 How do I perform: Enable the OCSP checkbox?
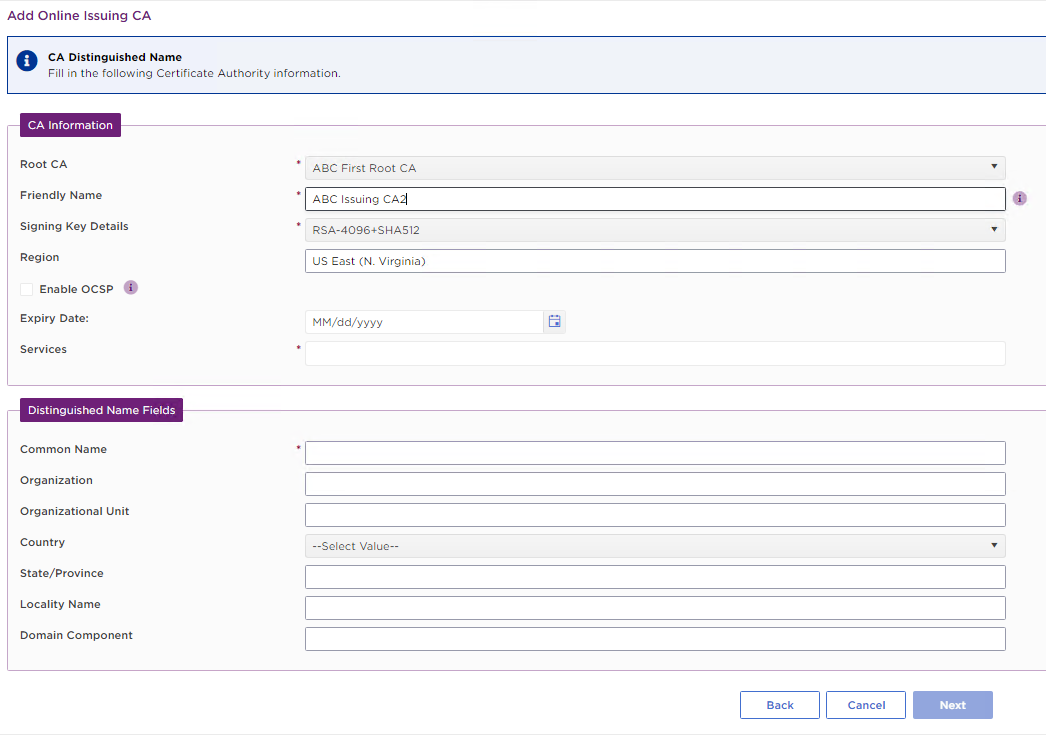pyautogui.click(x=27, y=290)
